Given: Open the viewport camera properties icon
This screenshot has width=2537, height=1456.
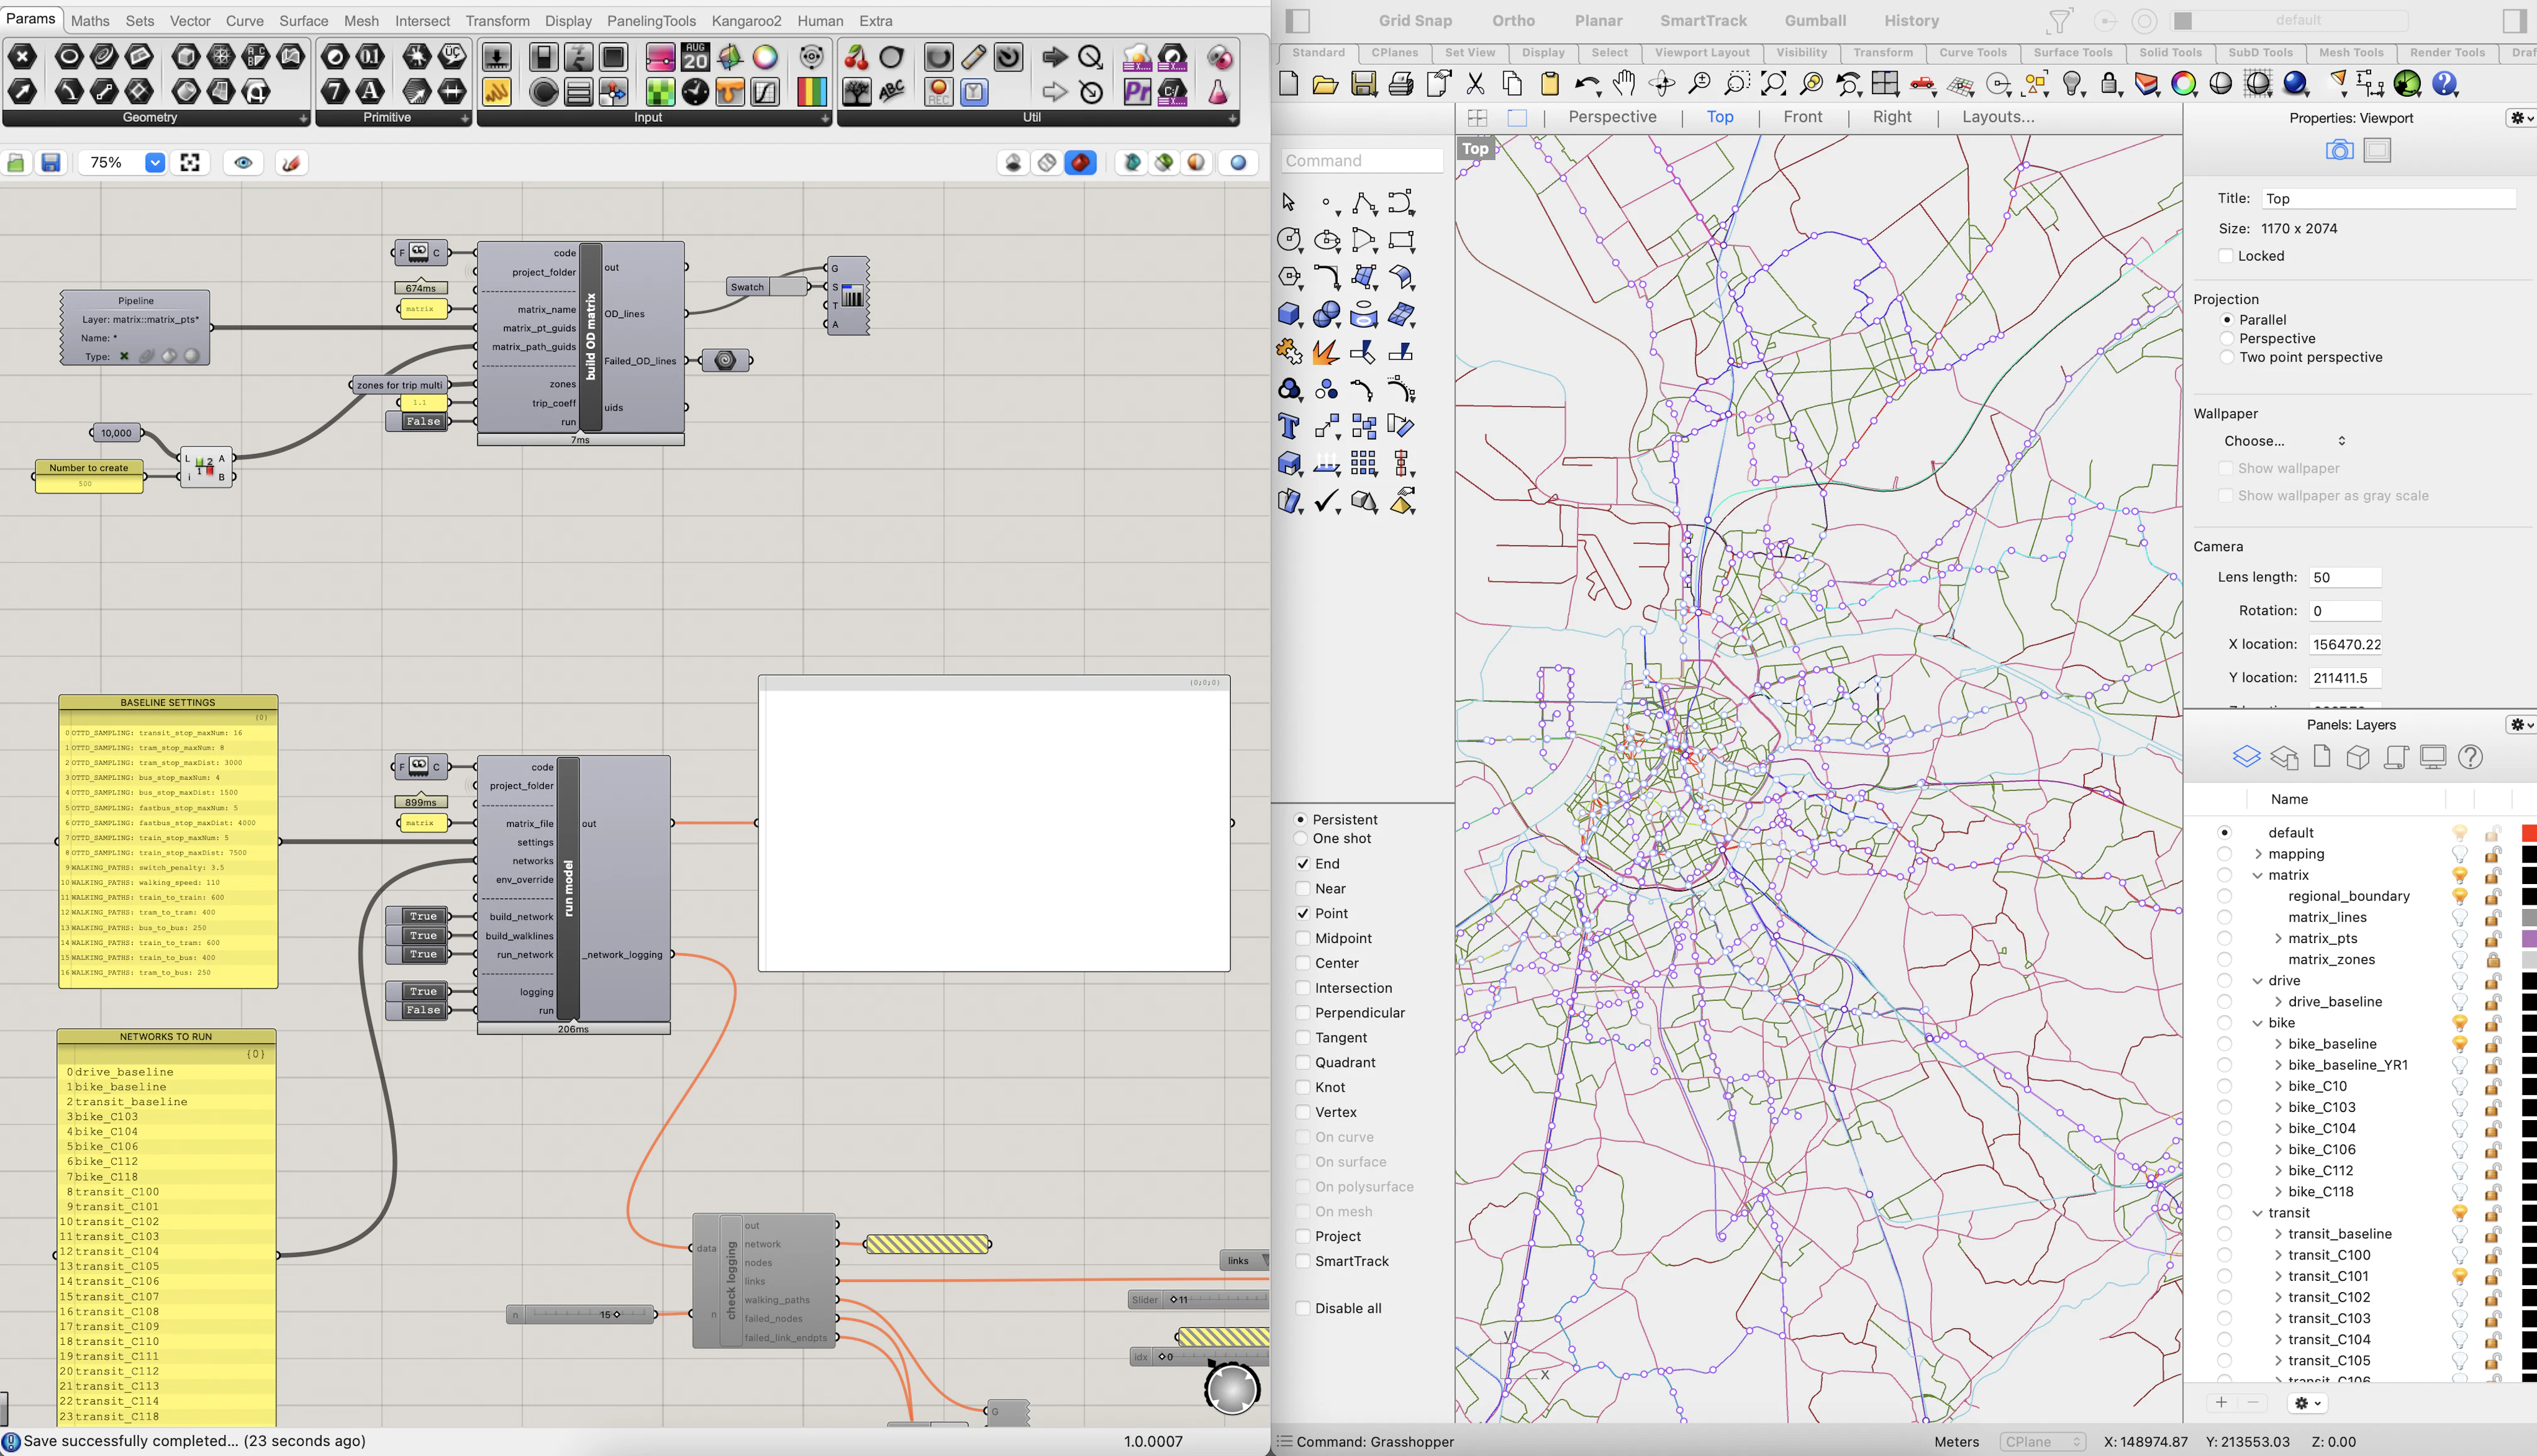Looking at the screenshot, I should (x=2339, y=150).
